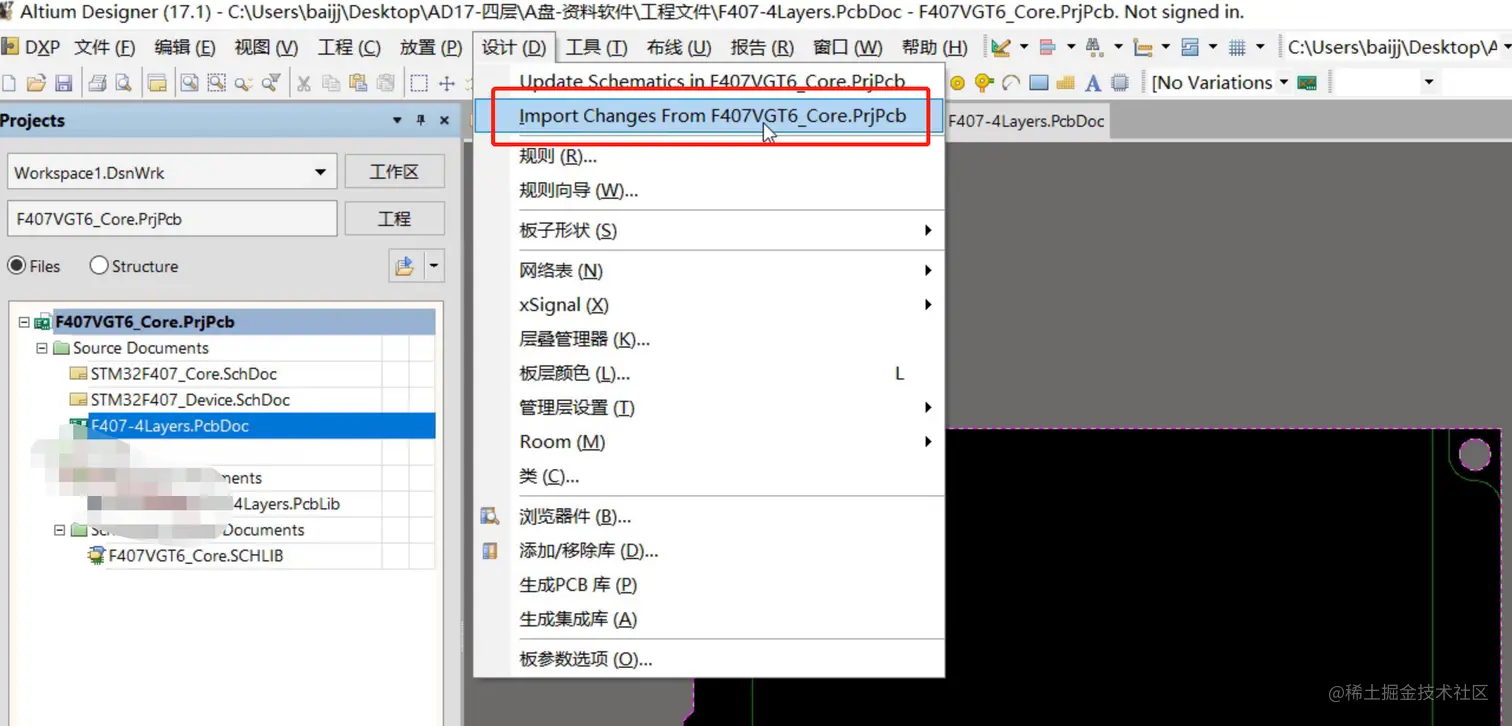Collapse the F407VGT6_Core.PrjPcb tree node
This screenshot has width=1512, height=726.
pyautogui.click(x=24, y=322)
